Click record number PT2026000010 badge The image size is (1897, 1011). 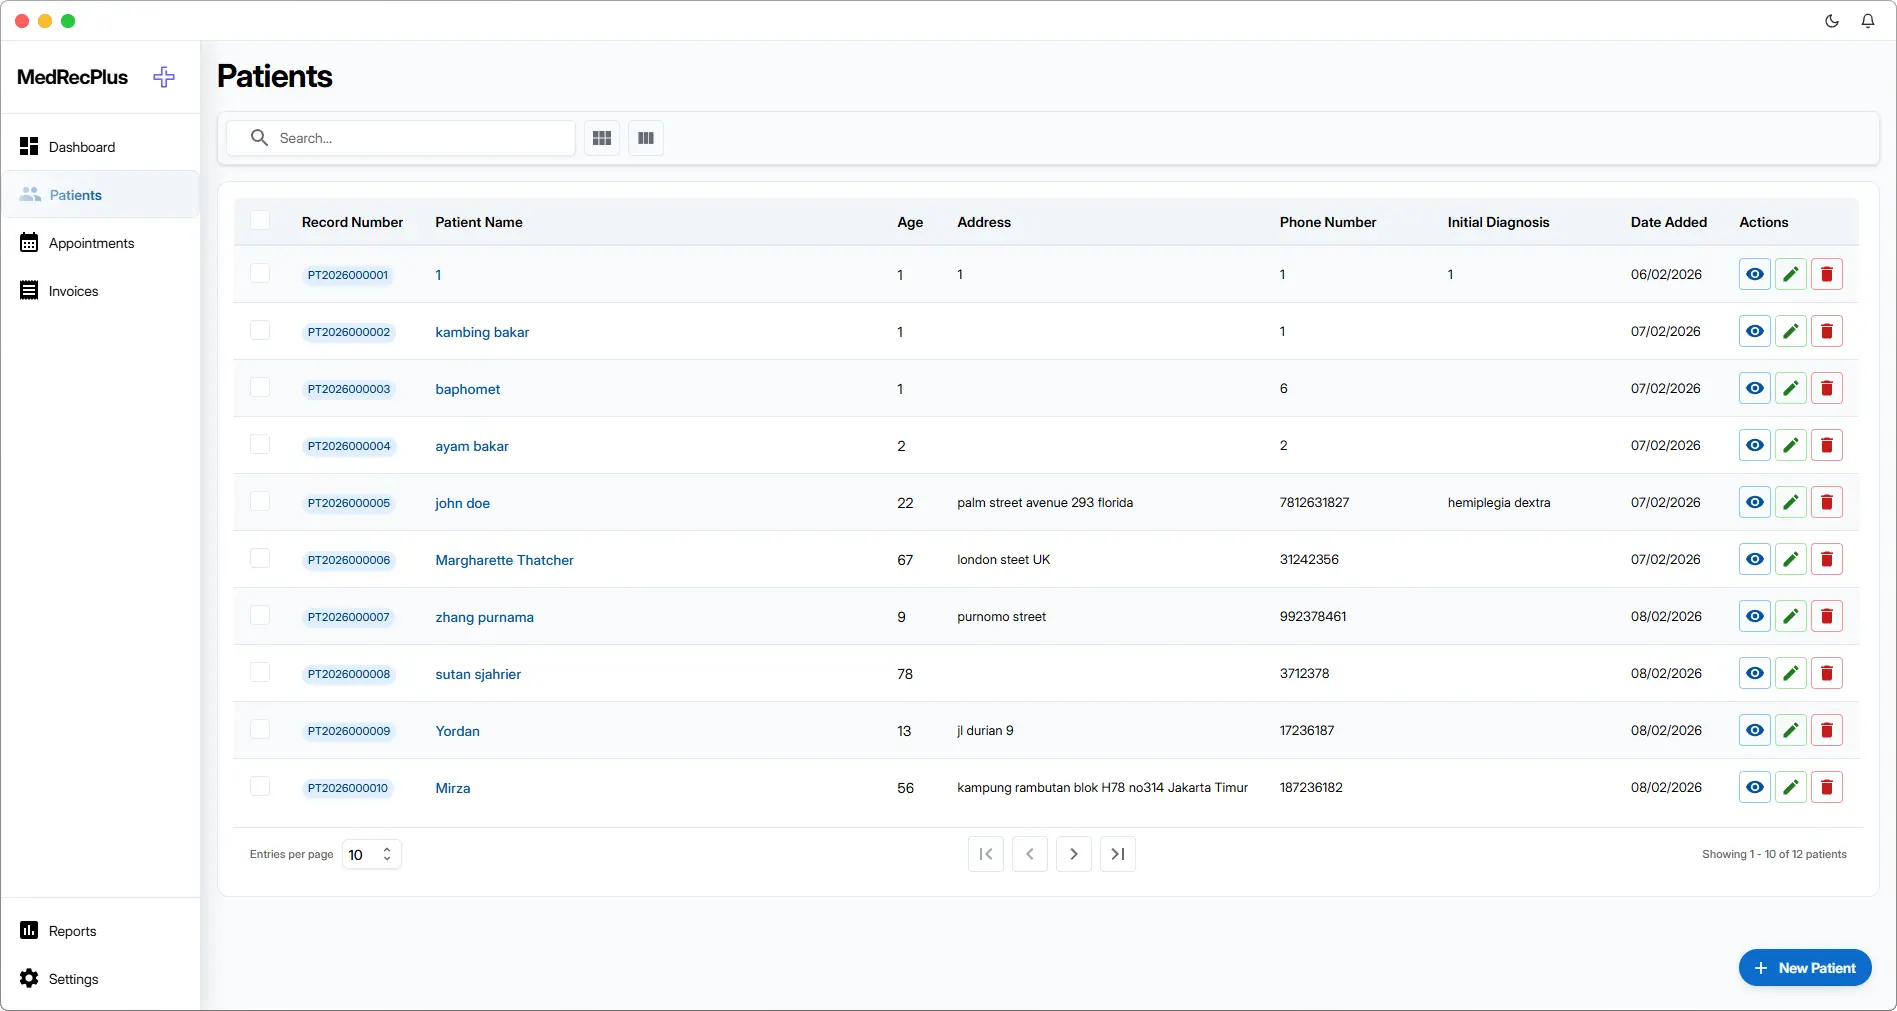347,788
